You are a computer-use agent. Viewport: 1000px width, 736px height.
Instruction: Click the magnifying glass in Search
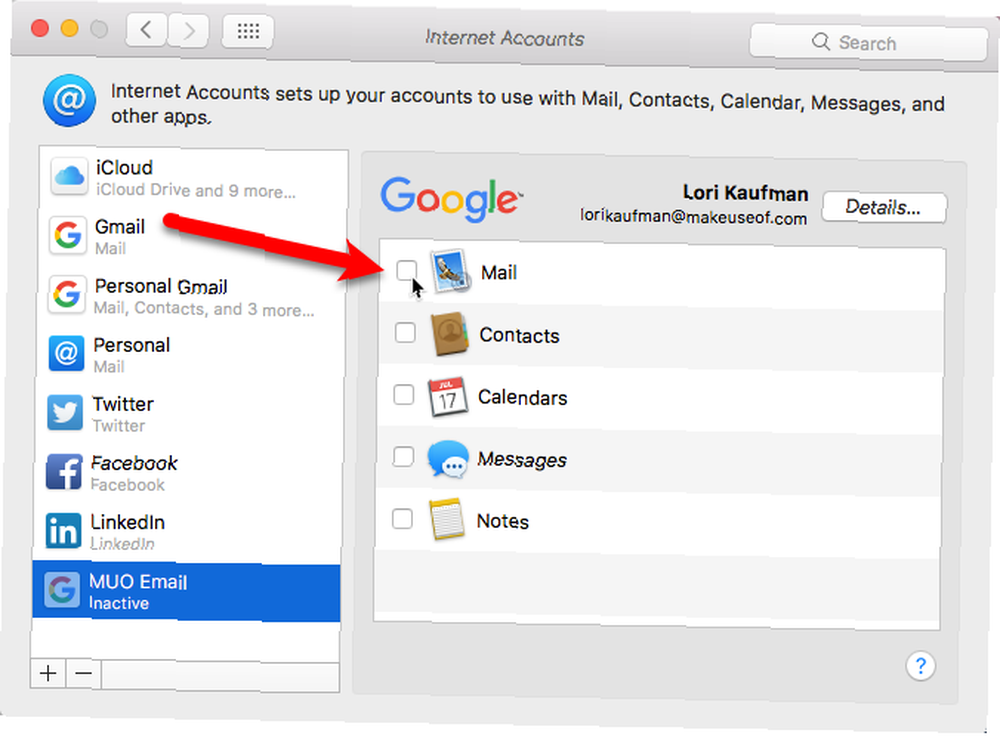click(x=821, y=42)
